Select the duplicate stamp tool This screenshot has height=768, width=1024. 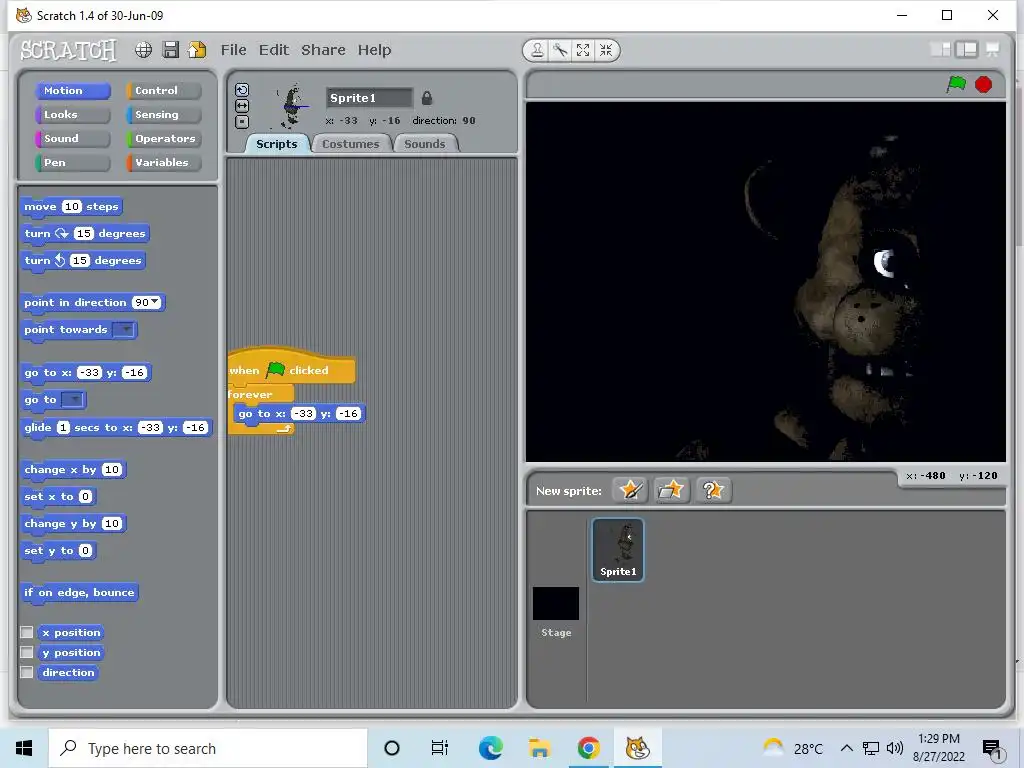point(537,50)
